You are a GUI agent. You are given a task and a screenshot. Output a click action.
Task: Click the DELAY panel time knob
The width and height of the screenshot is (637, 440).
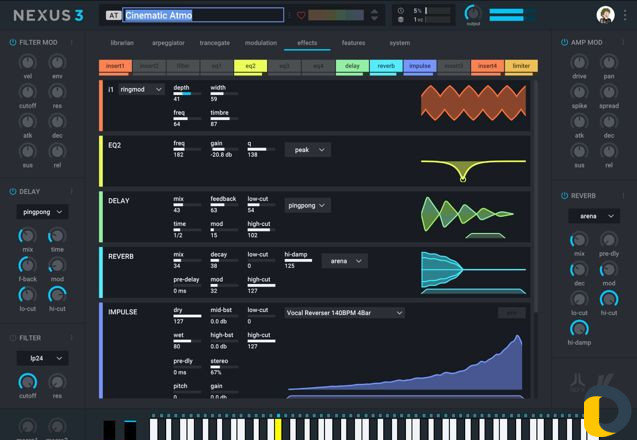pos(57,236)
